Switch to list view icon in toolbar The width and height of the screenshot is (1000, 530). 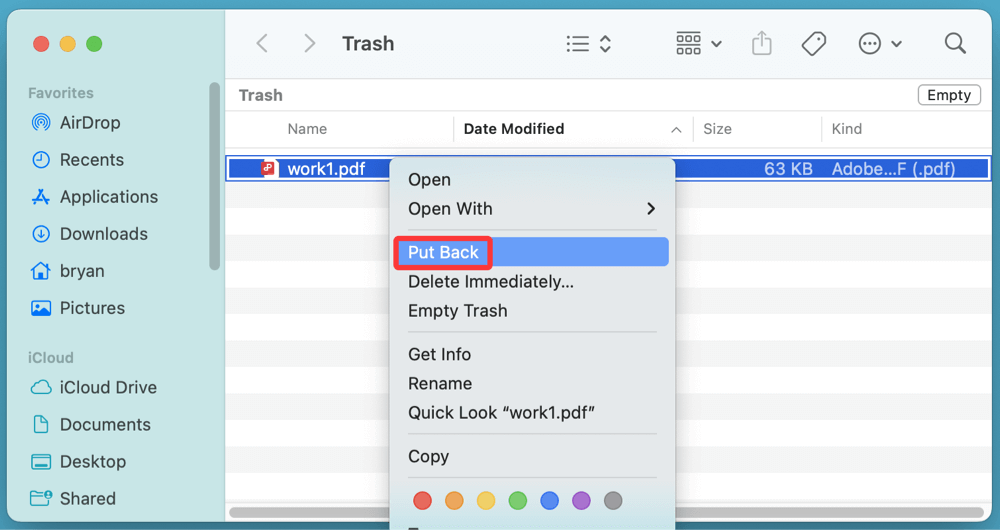coord(578,43)
